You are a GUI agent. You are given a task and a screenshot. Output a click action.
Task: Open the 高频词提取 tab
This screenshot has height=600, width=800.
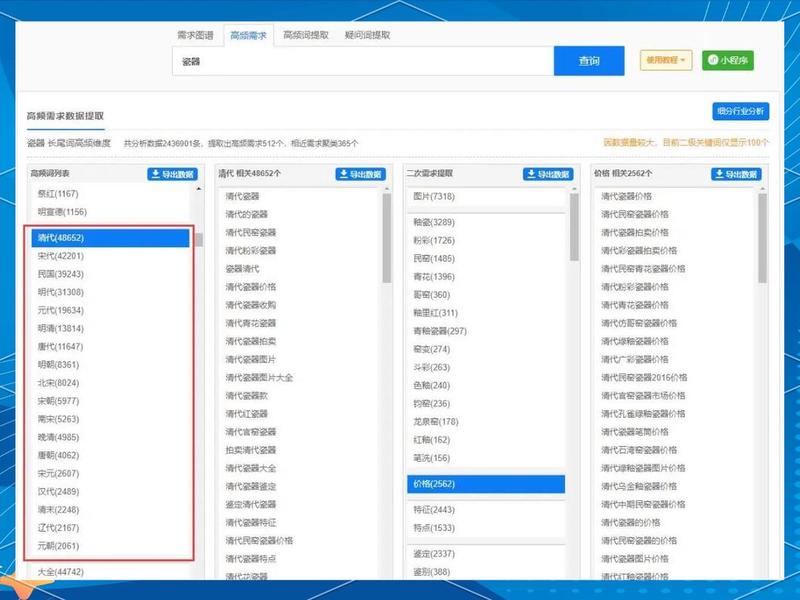coord(306,35)
